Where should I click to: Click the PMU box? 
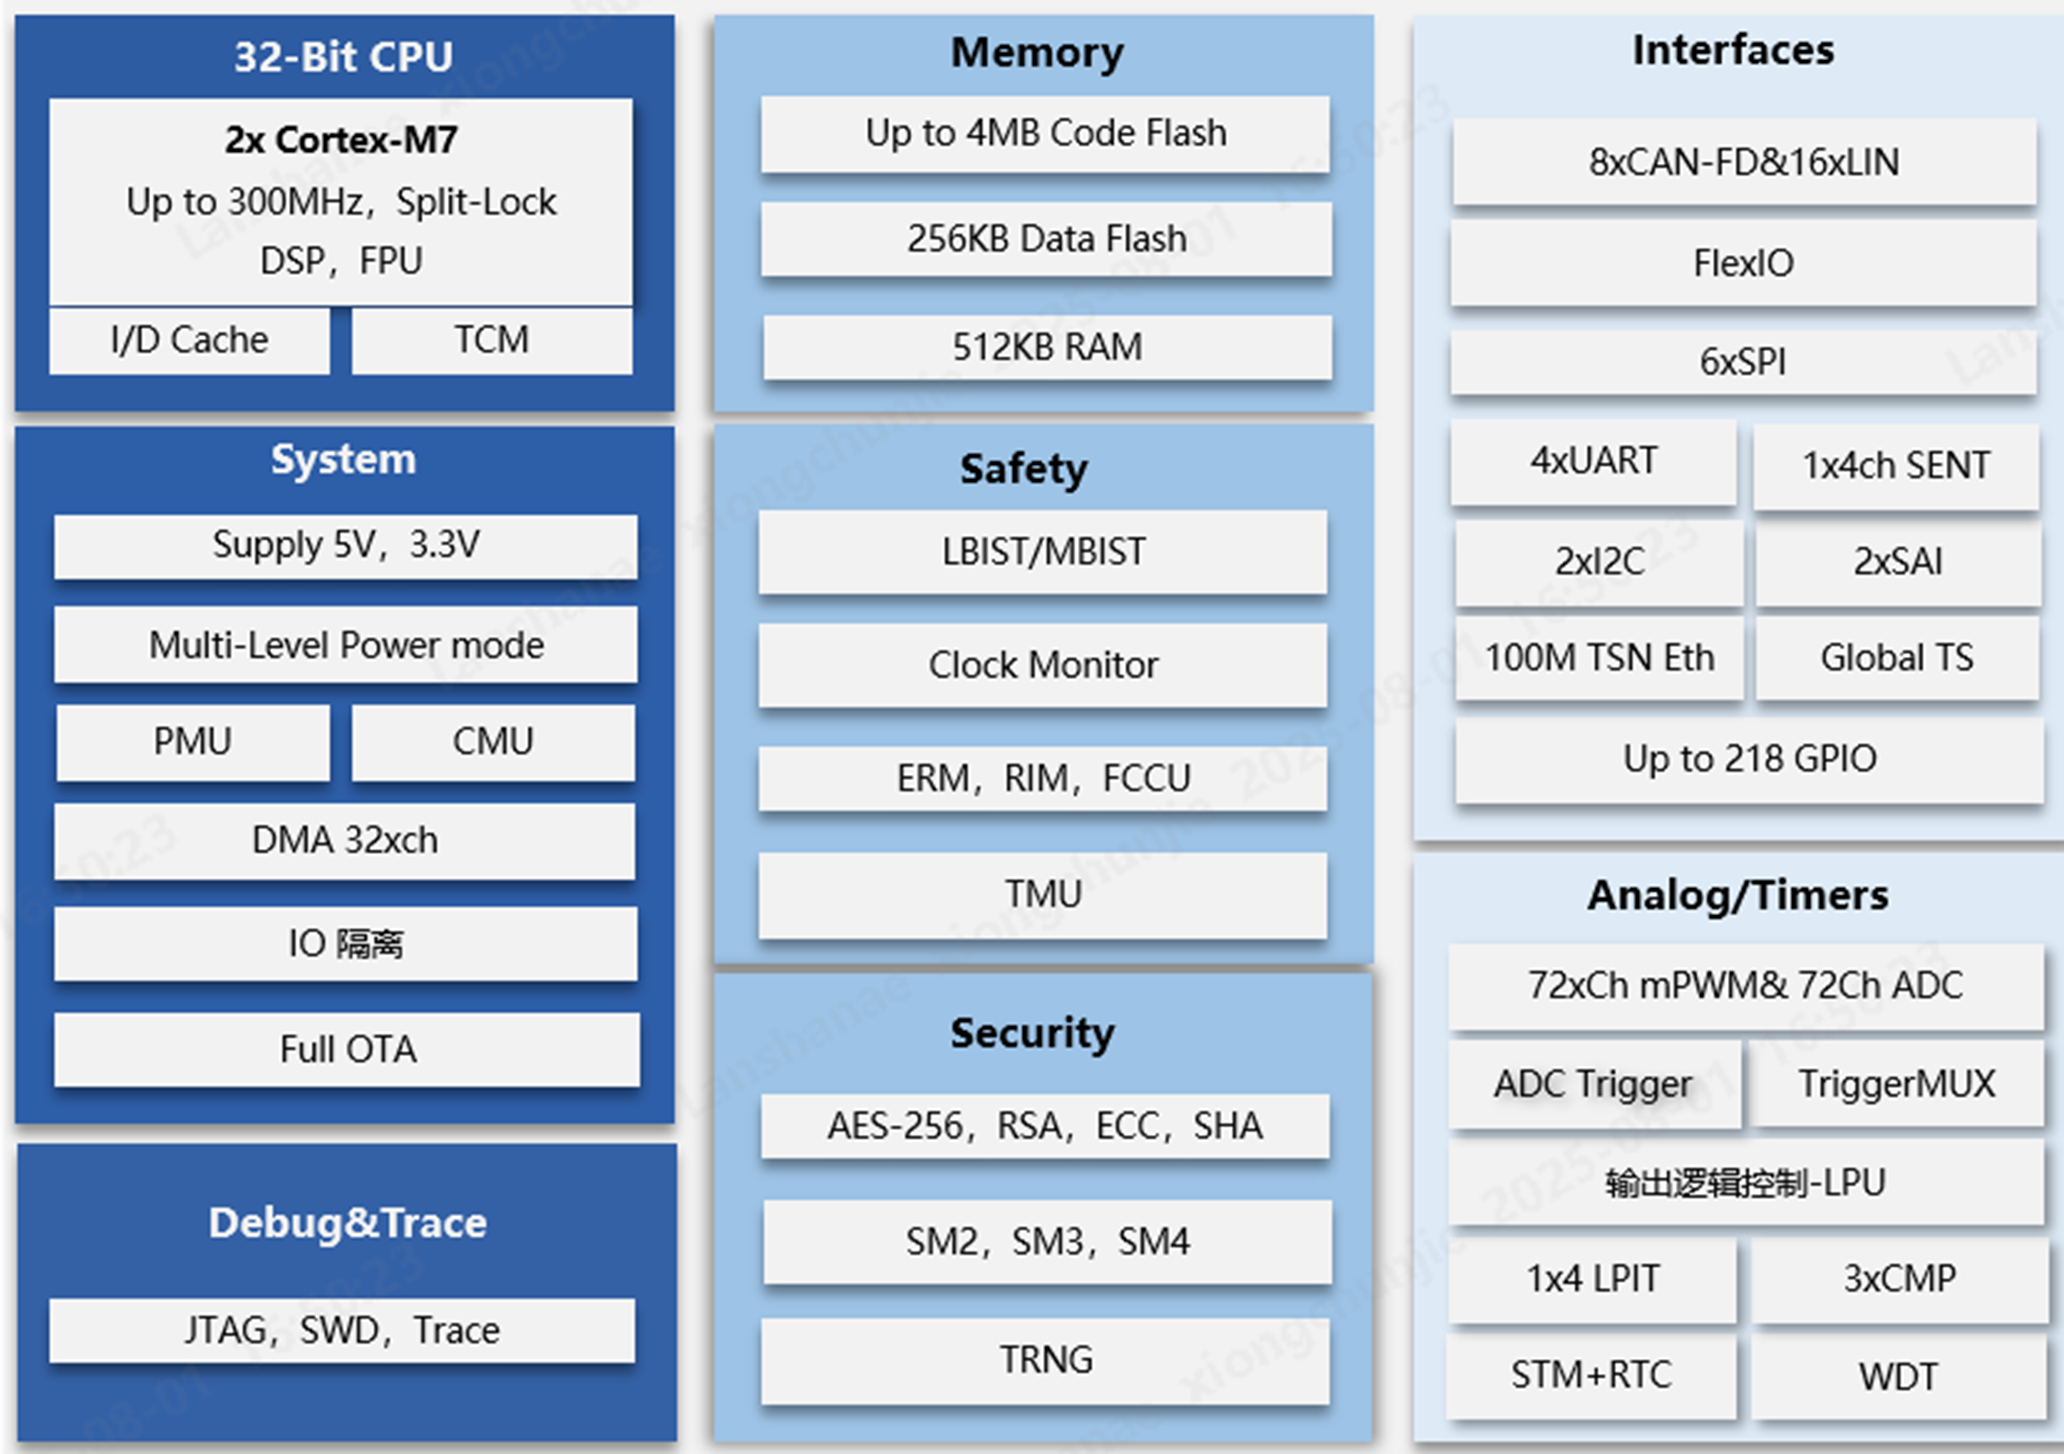pos(192,742)
